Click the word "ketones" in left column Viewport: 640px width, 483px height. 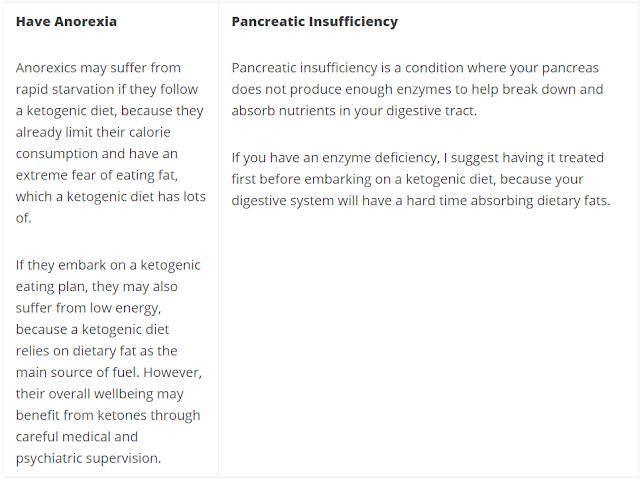[x=129, y=415]
